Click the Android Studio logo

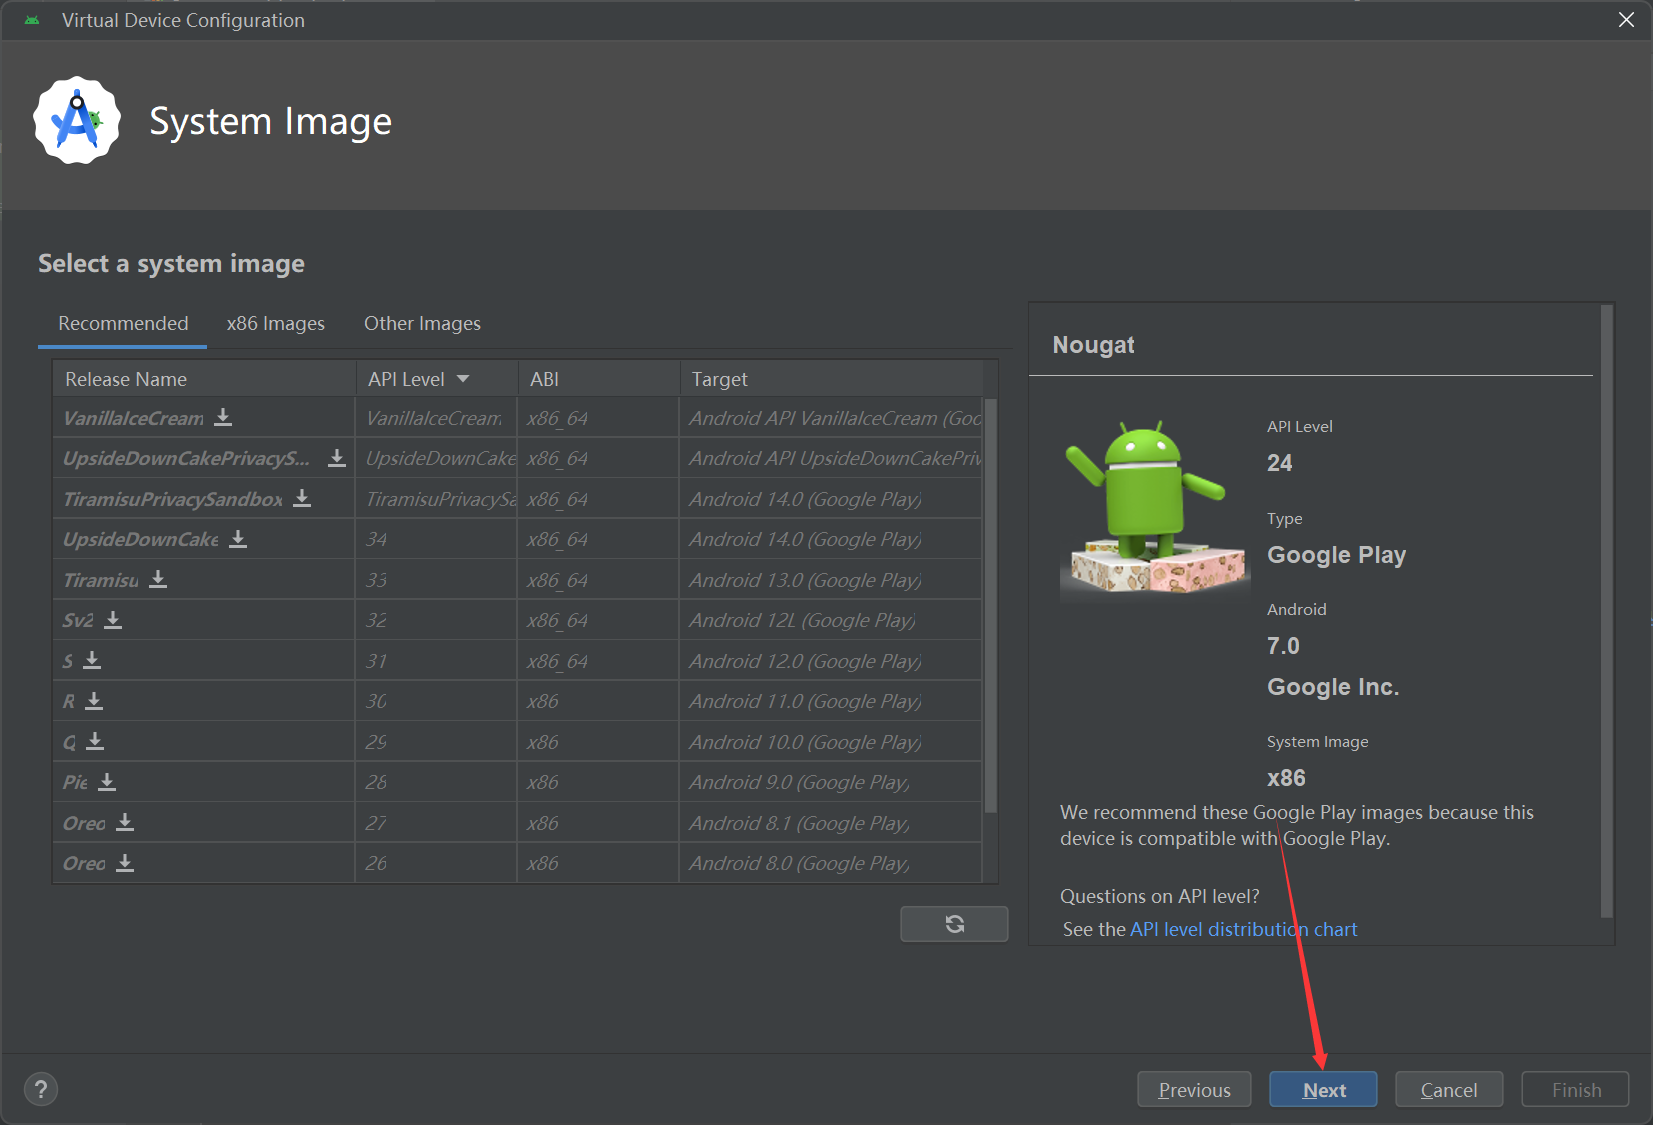pyautogui.click(x=77, y=121)
